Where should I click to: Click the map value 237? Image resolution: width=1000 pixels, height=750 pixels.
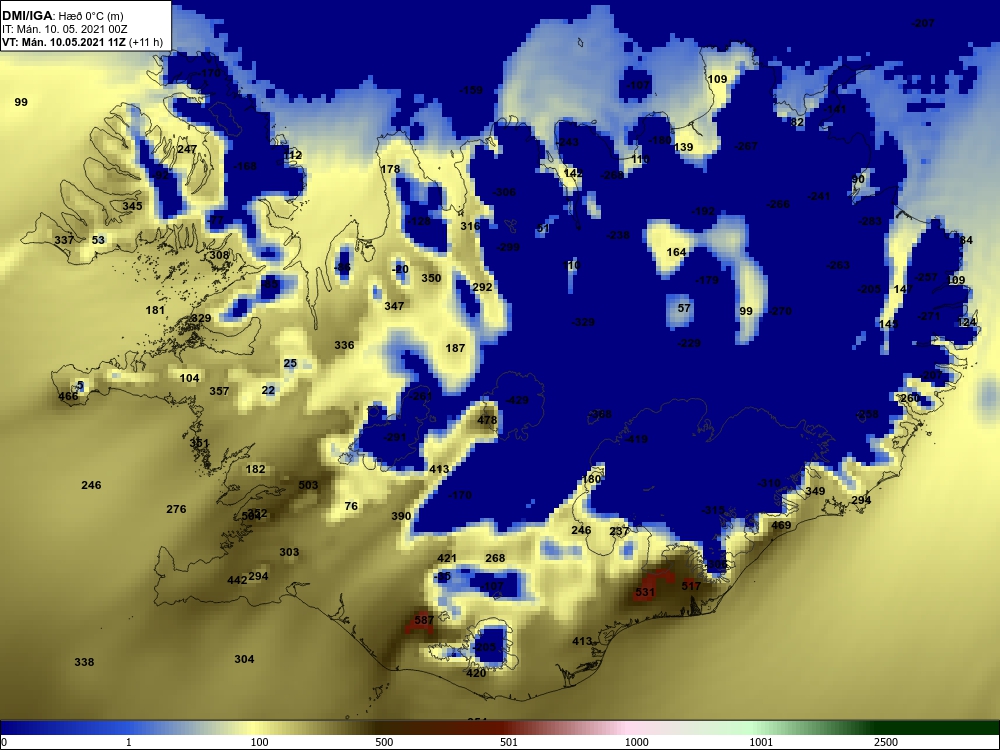tap(619, 531)
